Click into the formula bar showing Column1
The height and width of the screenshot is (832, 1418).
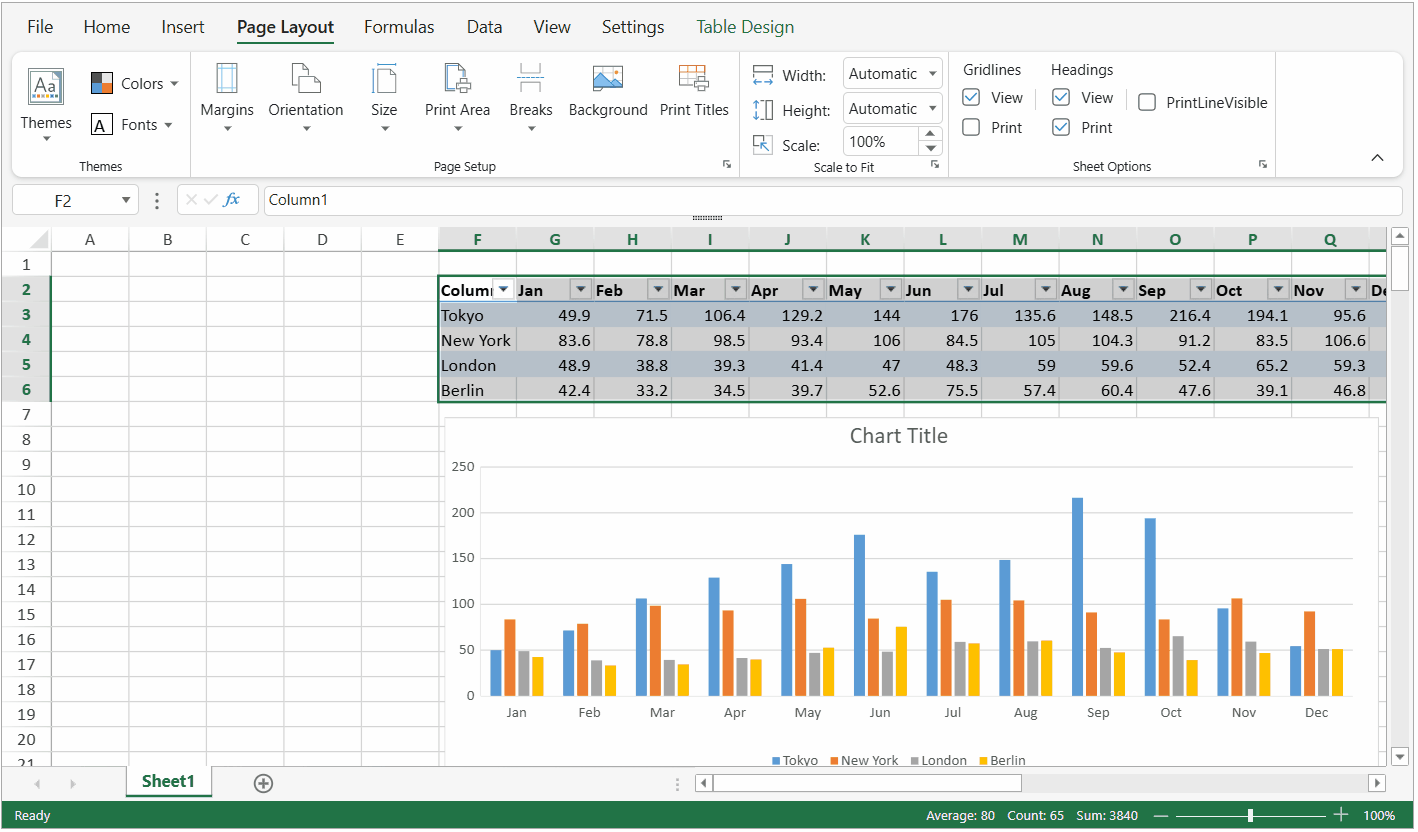[832, 200]
